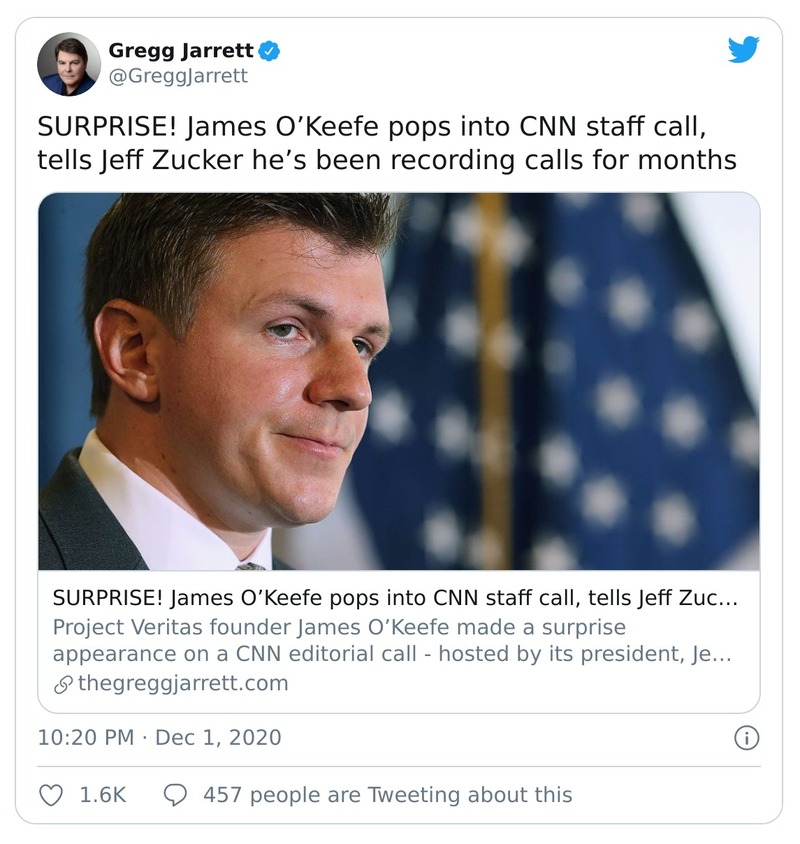
Task: Click the reply speech bubble icon
Action: 175,795
